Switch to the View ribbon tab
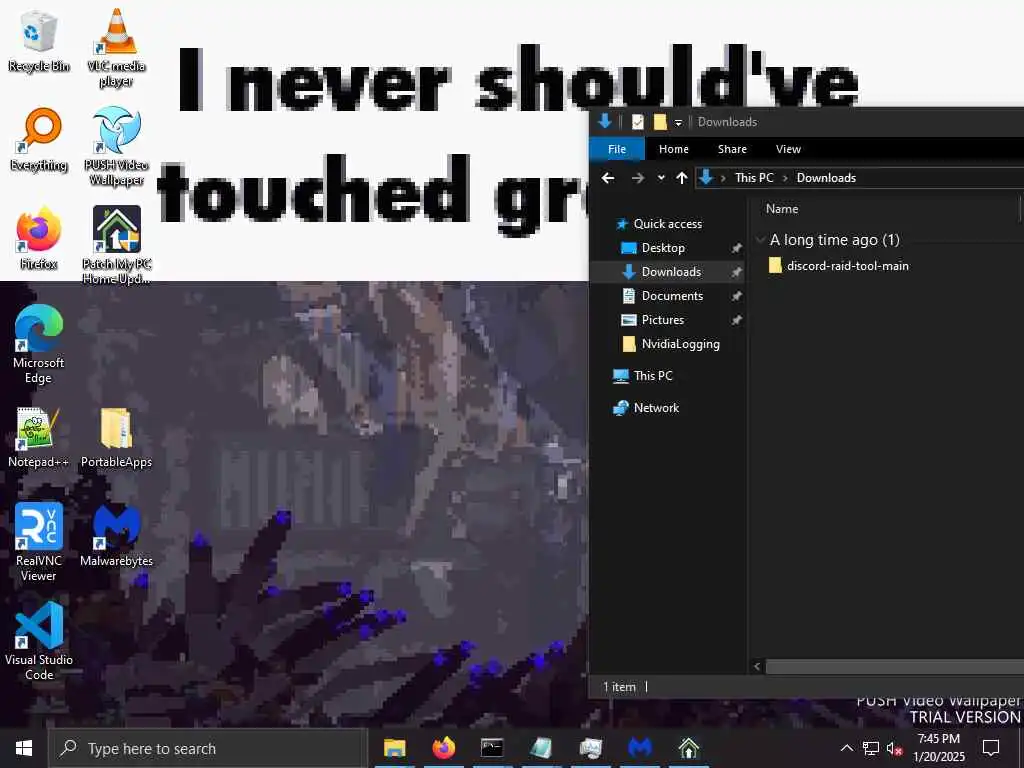 [788, 149]
